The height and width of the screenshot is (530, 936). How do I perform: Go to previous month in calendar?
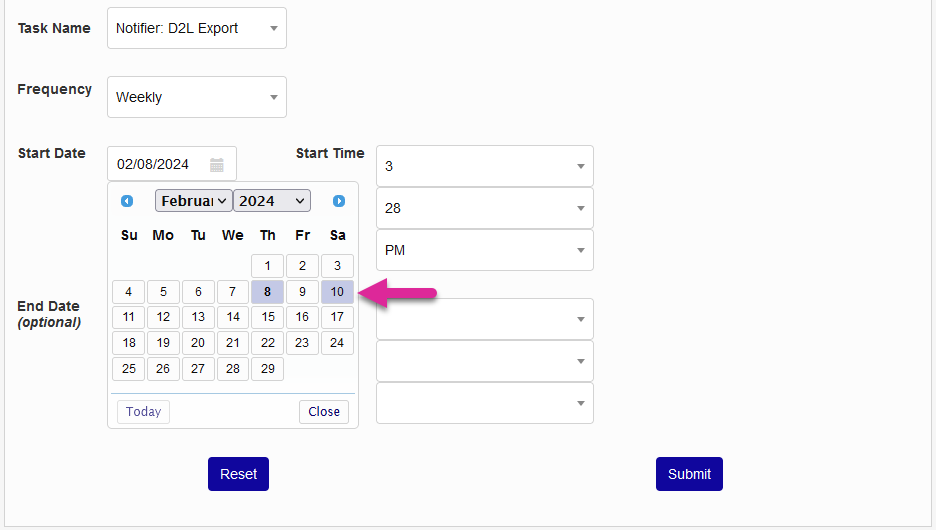127,201
